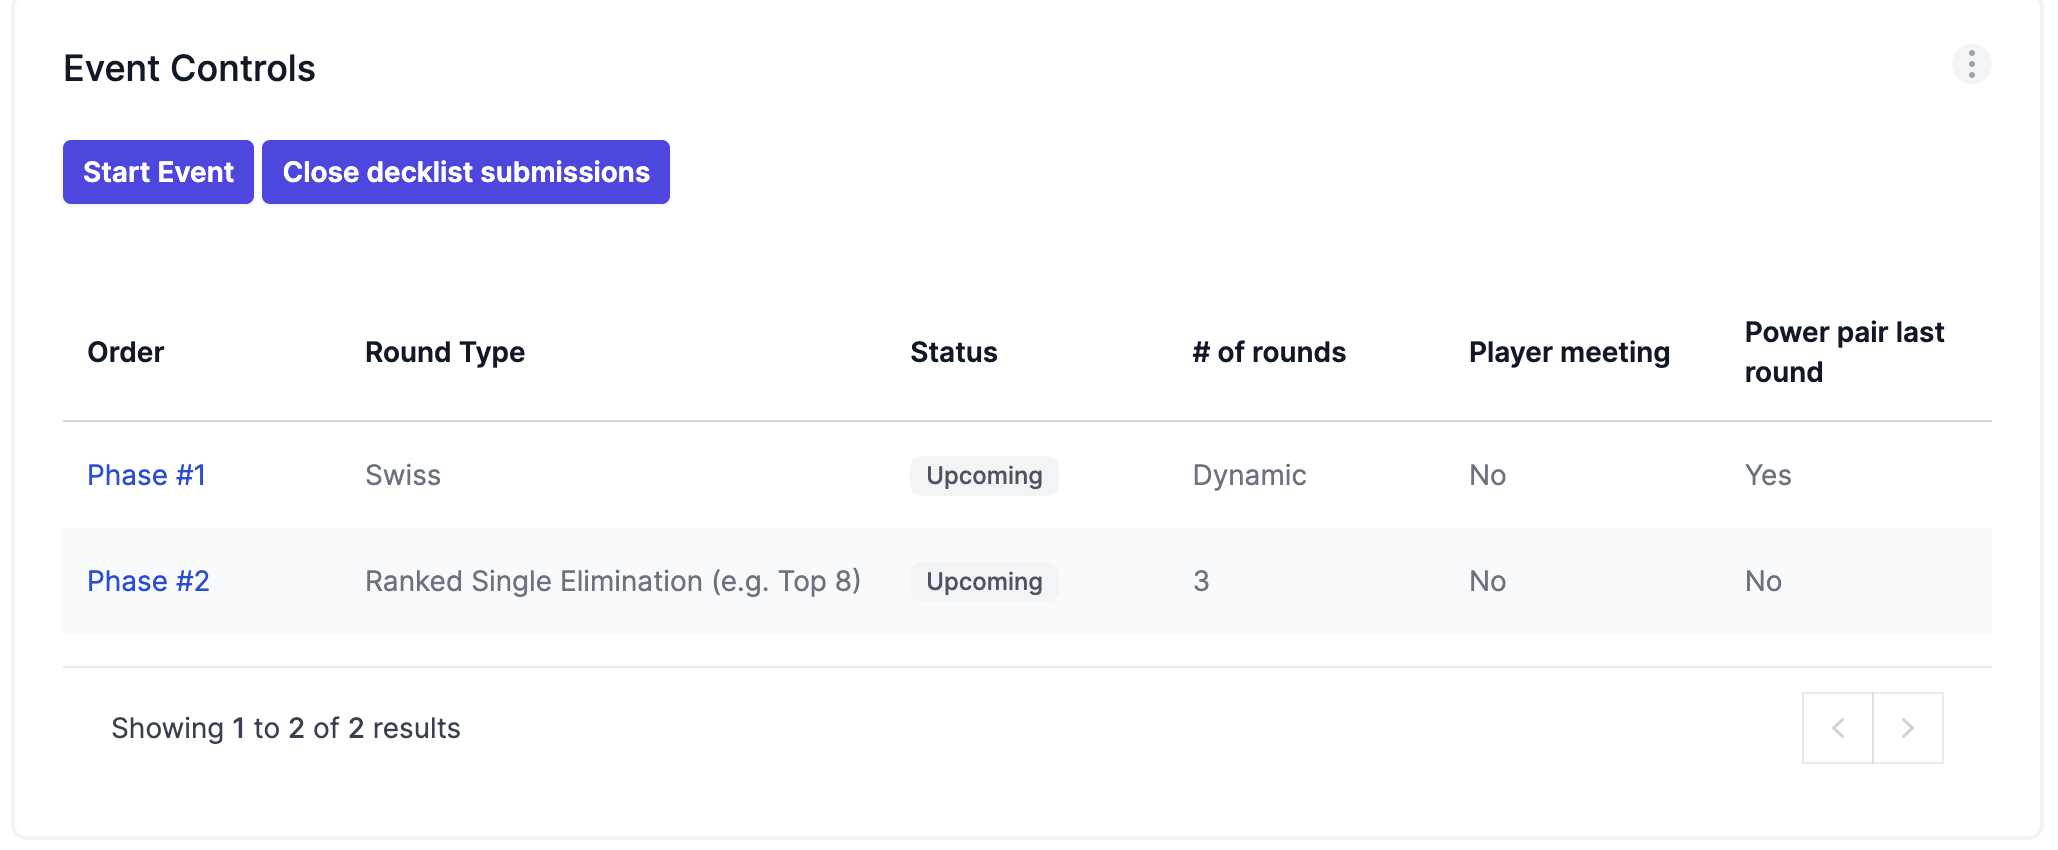Open the Phase #1 link
The height and width of the screenshot is (850, 2058).
tap(146, 475)
